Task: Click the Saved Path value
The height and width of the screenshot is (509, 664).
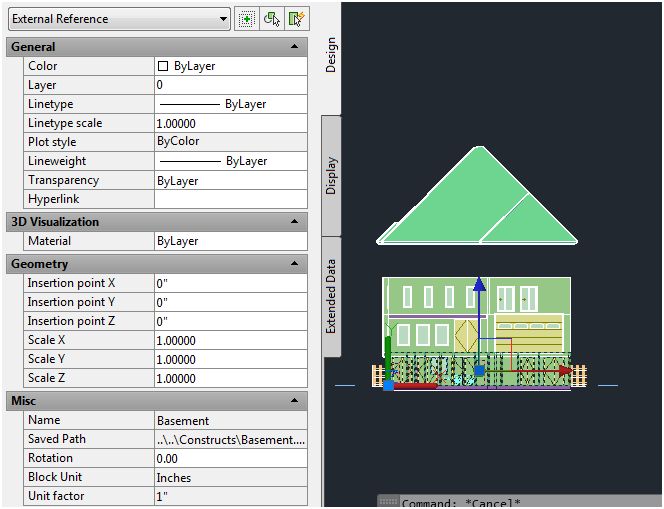Action: point(231,439)
